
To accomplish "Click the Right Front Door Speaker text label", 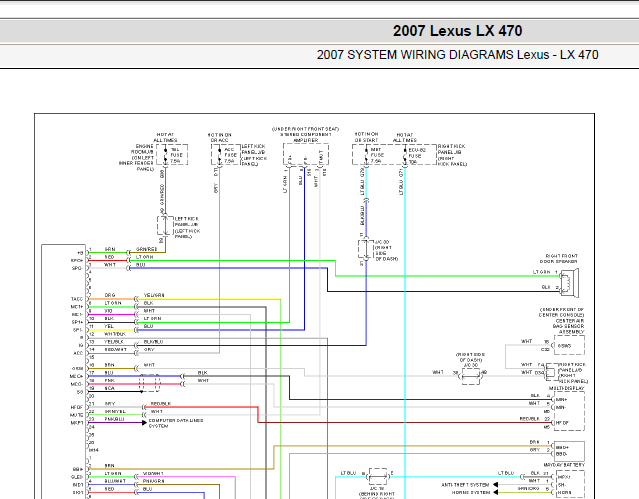I will click(x=568, y=258).
